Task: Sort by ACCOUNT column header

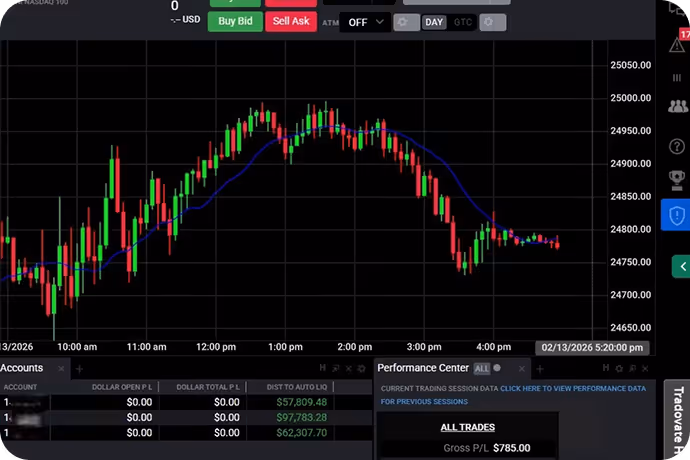Action: coord(20,387)
